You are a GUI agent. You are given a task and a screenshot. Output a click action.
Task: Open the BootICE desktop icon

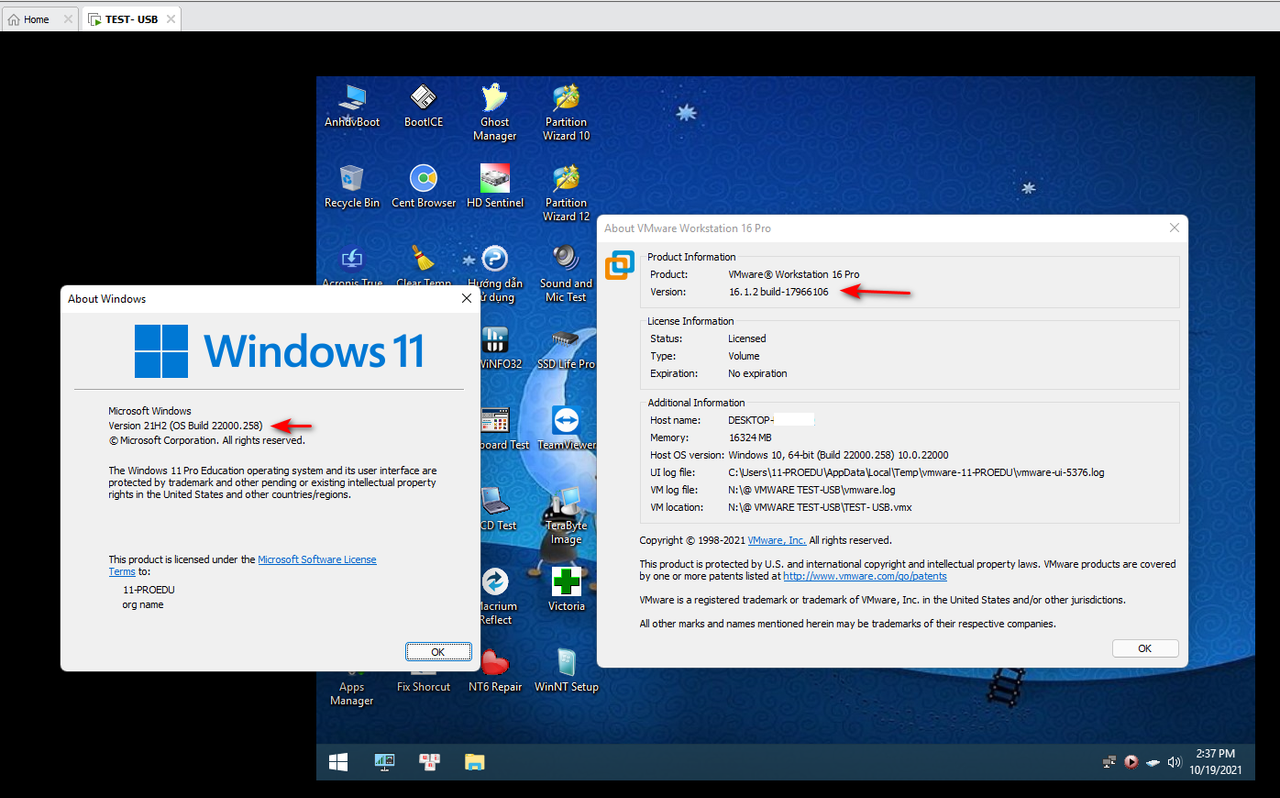423,107
